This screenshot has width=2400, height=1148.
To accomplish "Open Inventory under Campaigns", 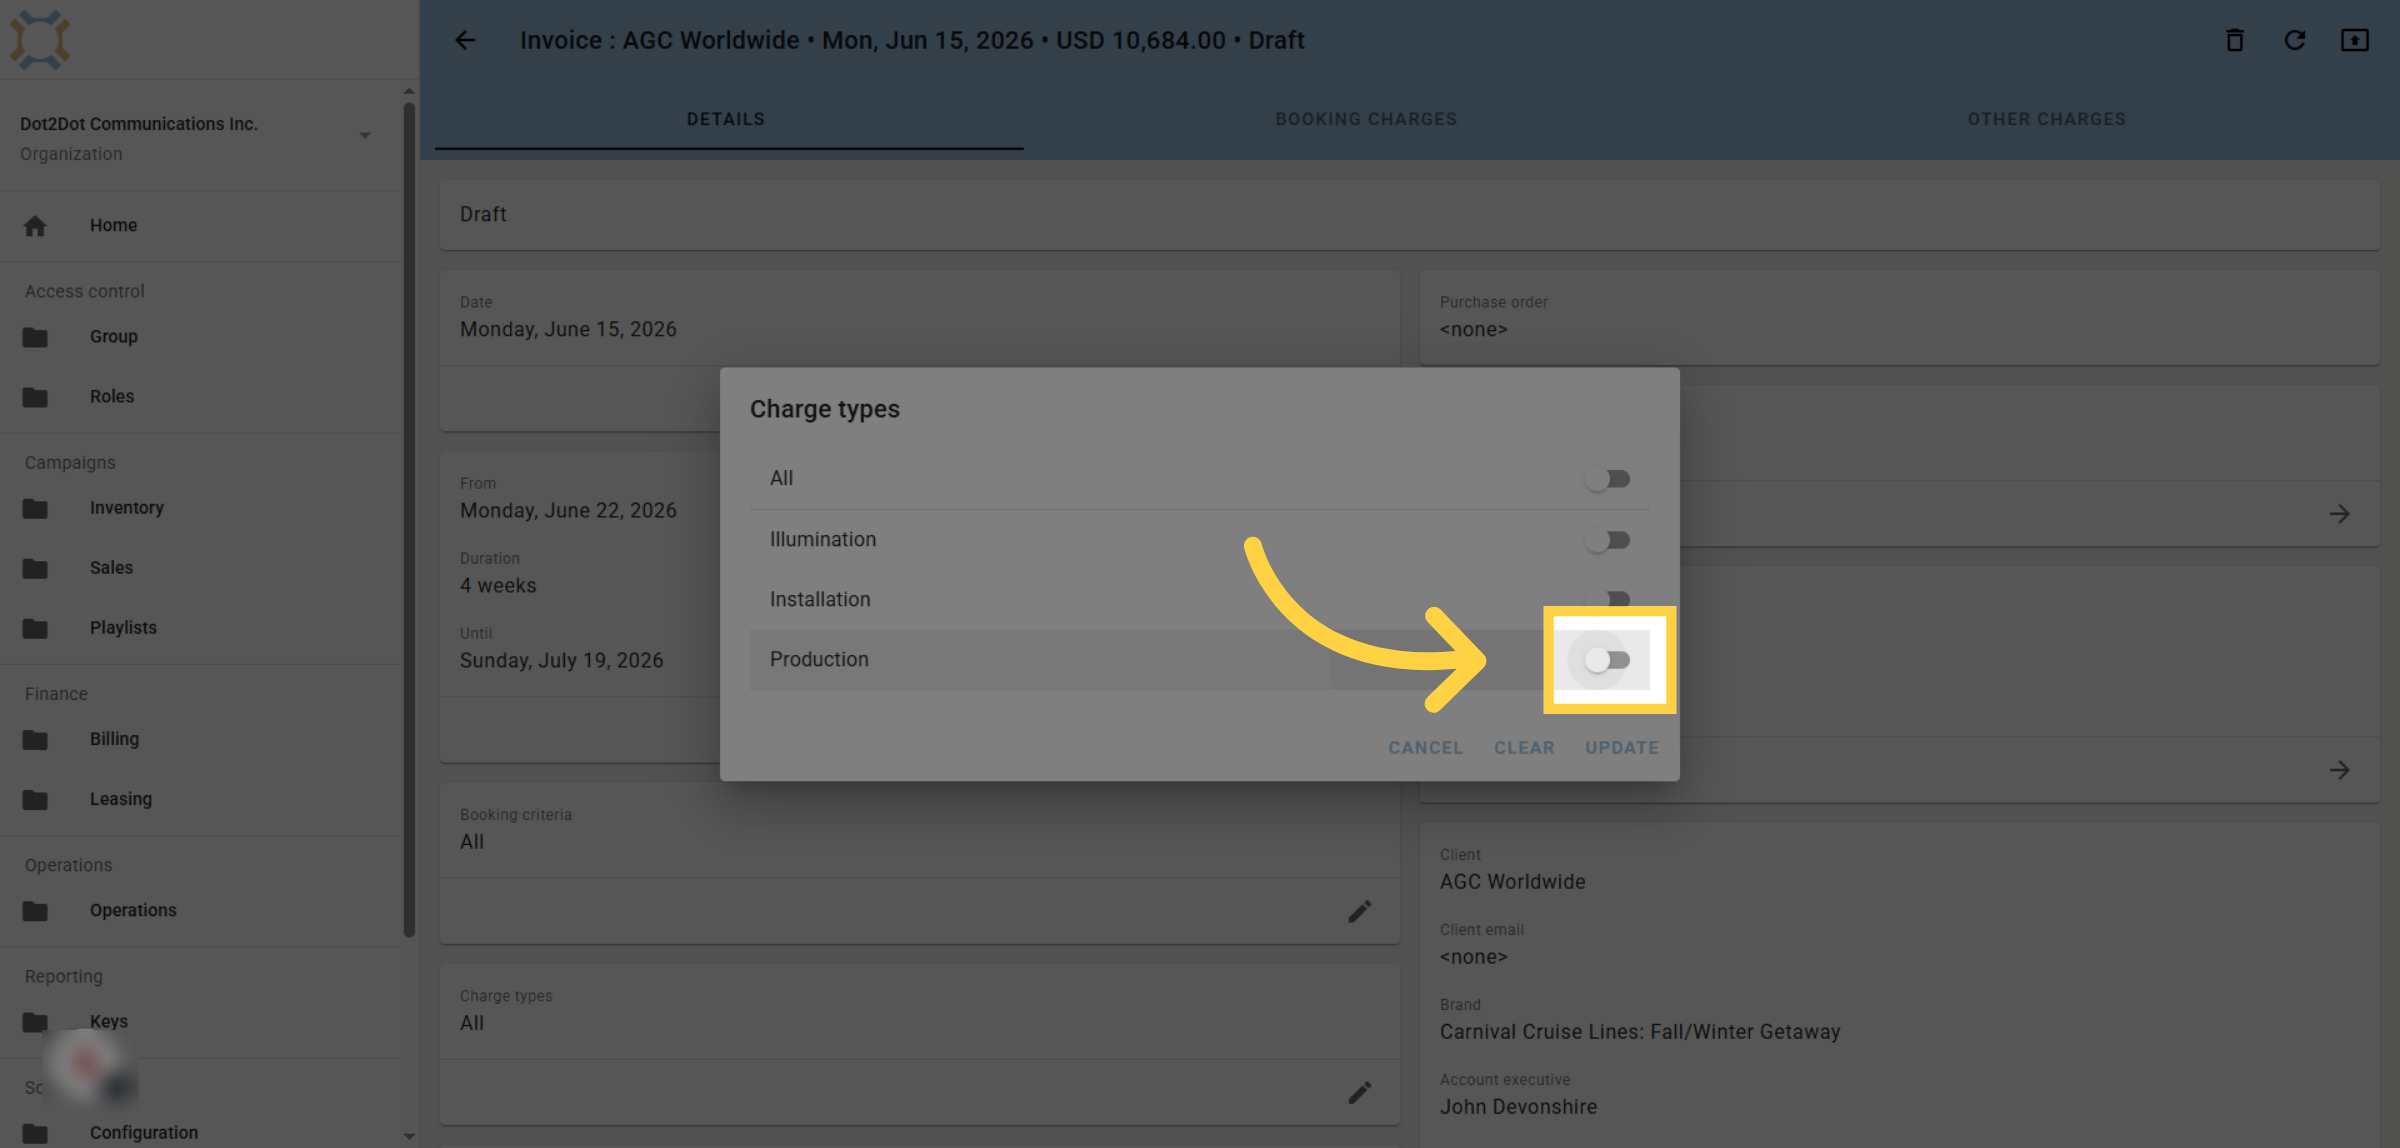I will (x=126, y=507).
